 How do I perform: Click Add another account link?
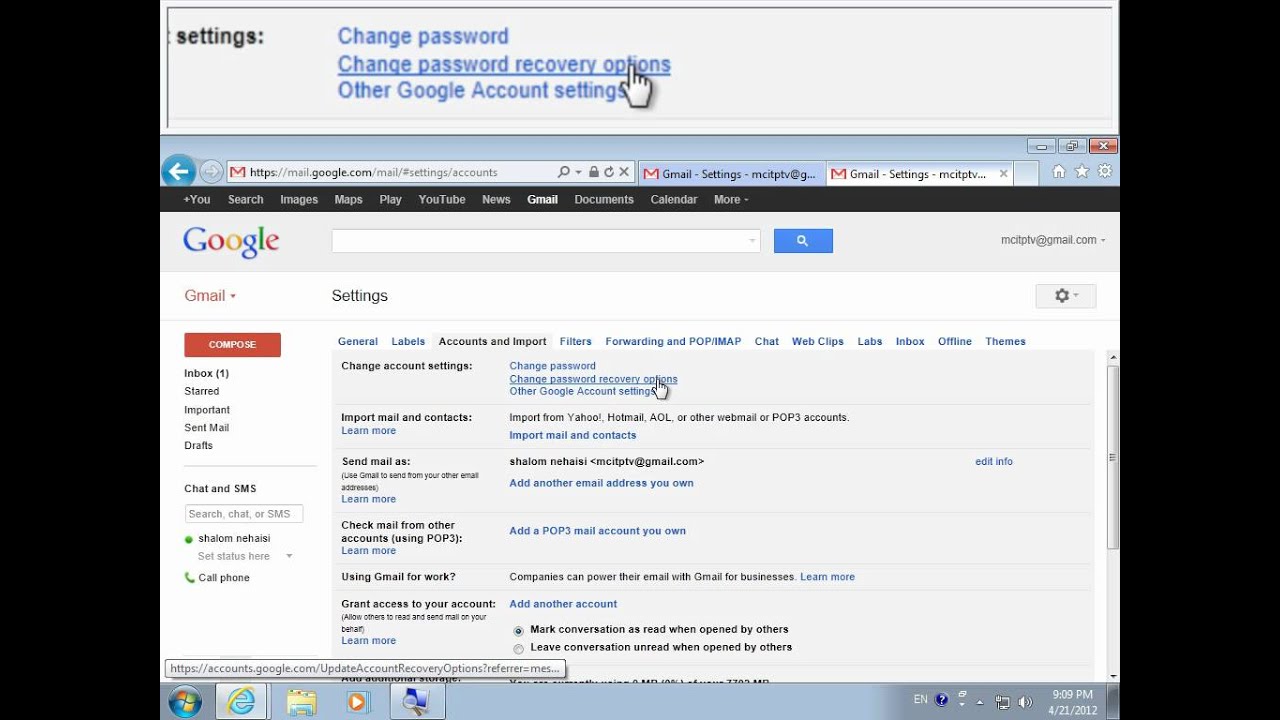563,604
